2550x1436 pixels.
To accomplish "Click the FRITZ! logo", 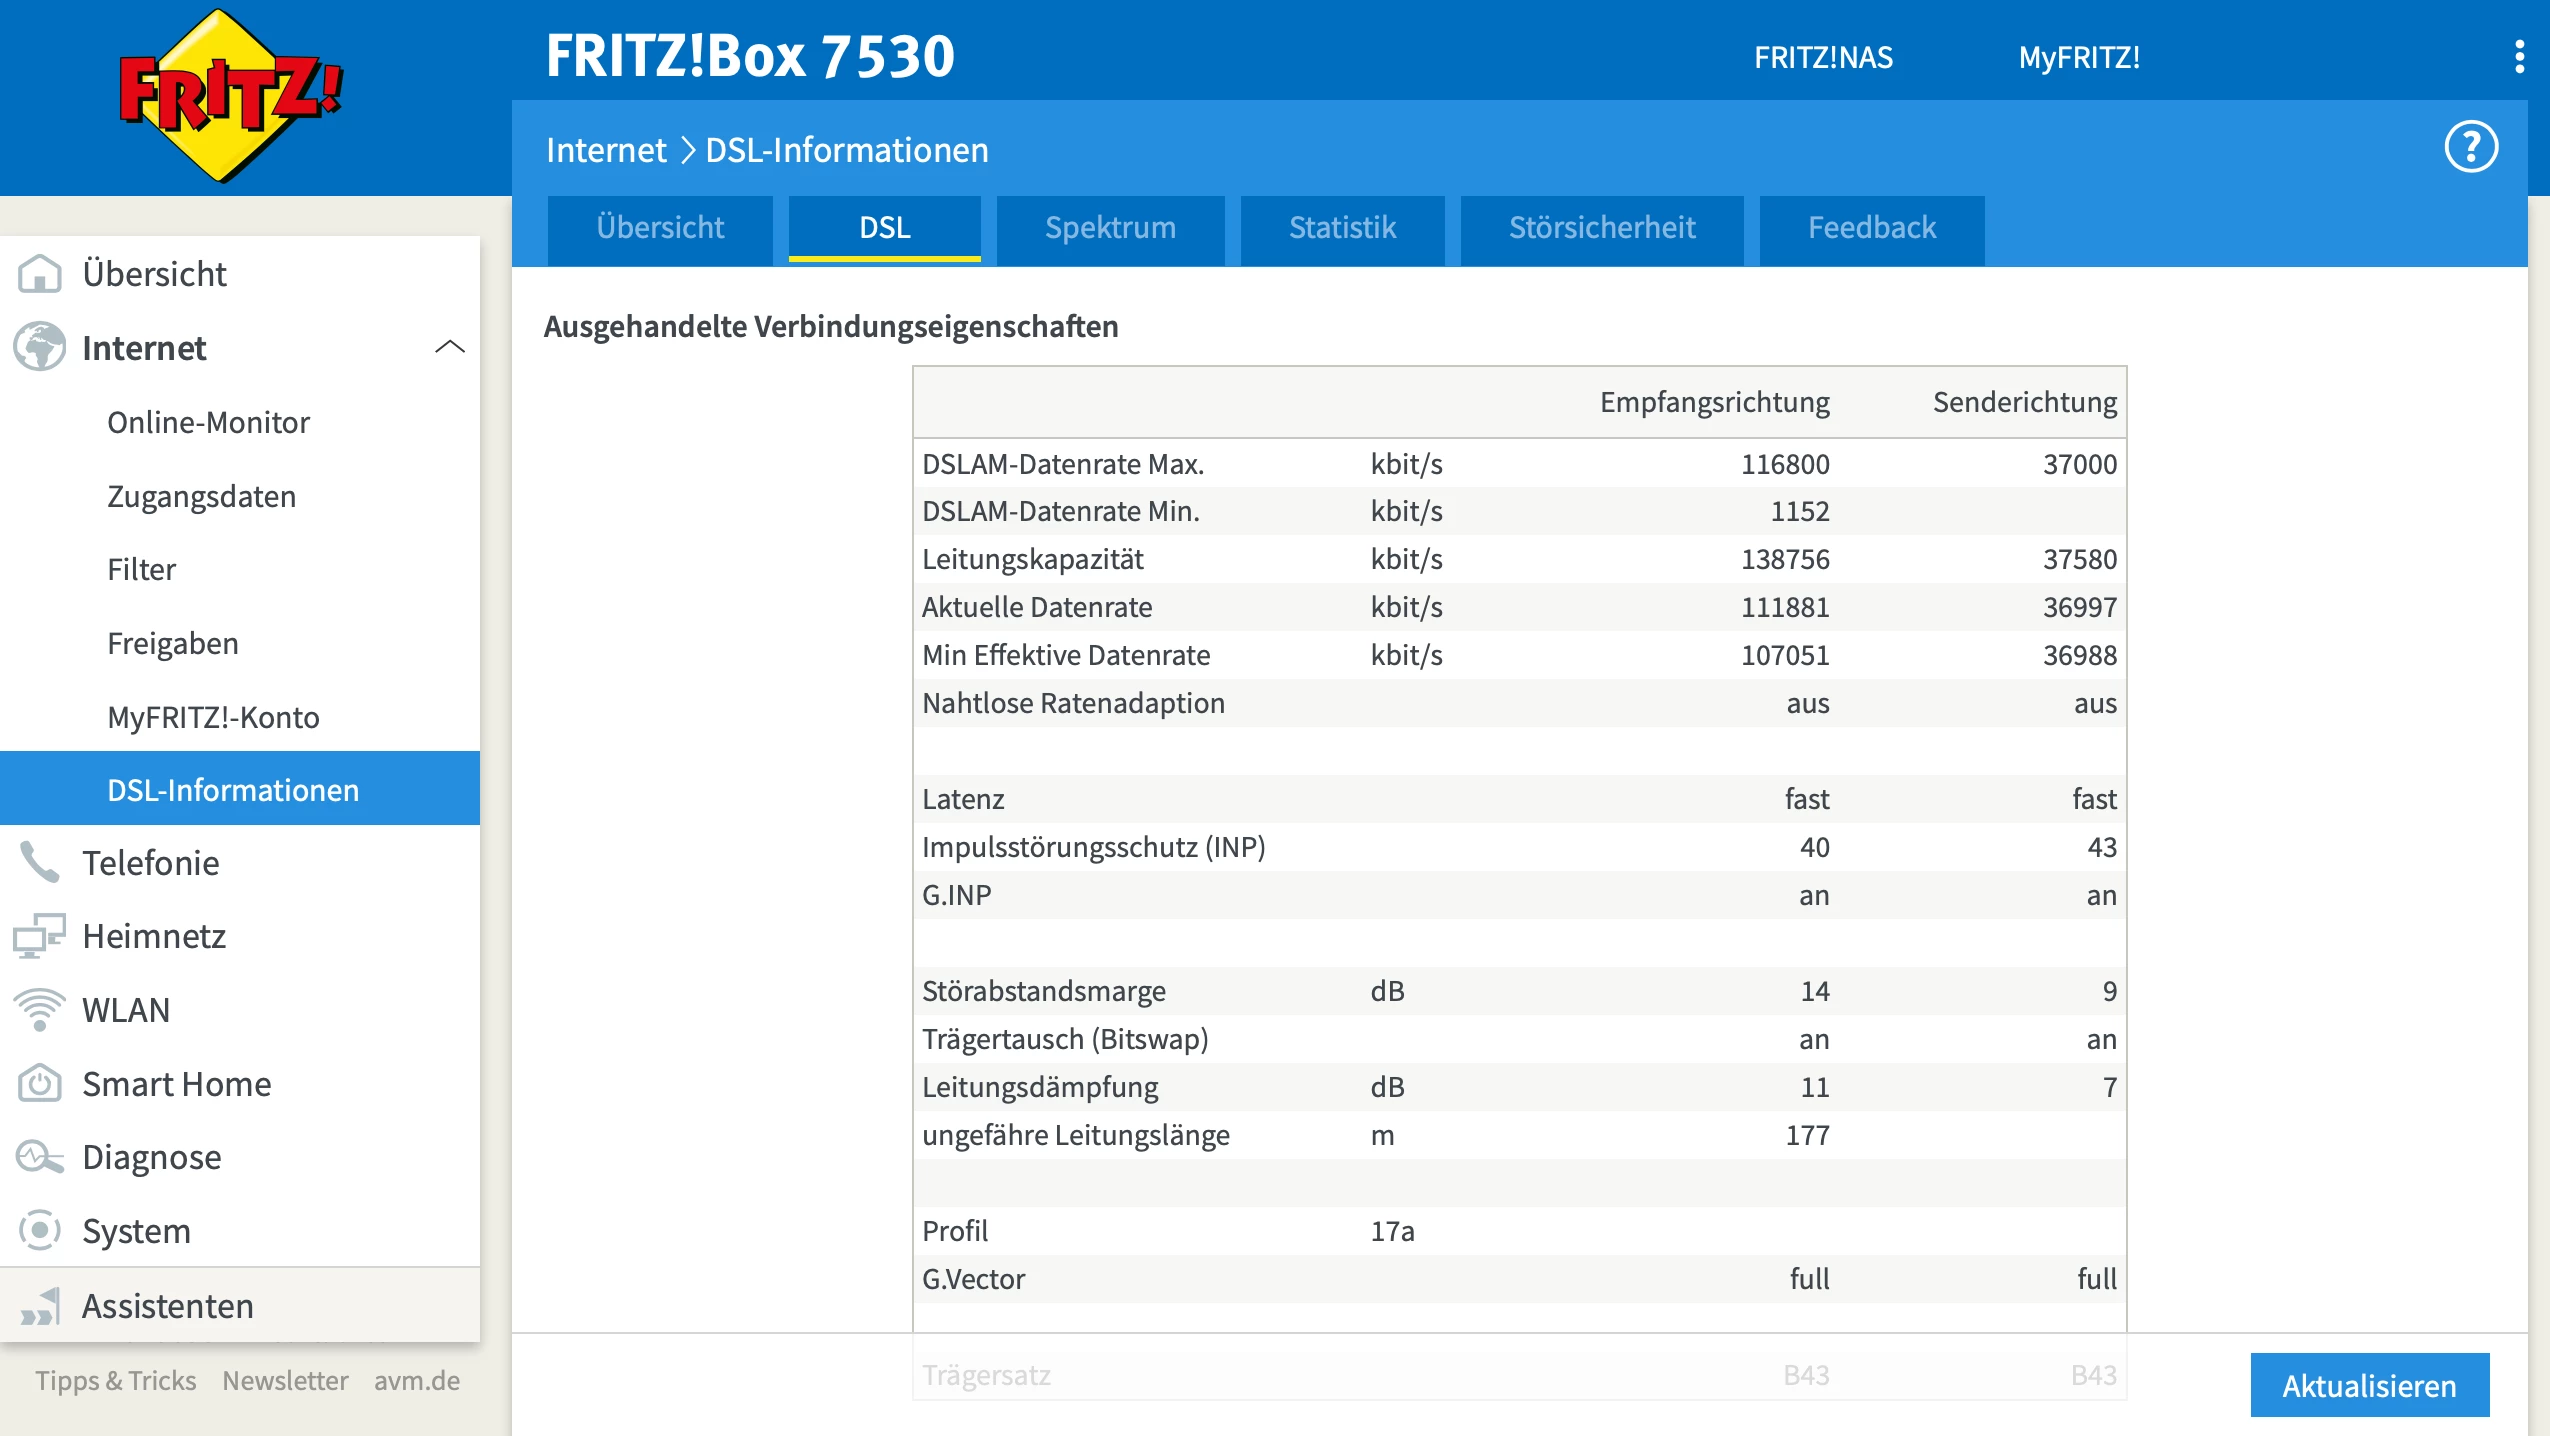I will [x=230, y=95].
